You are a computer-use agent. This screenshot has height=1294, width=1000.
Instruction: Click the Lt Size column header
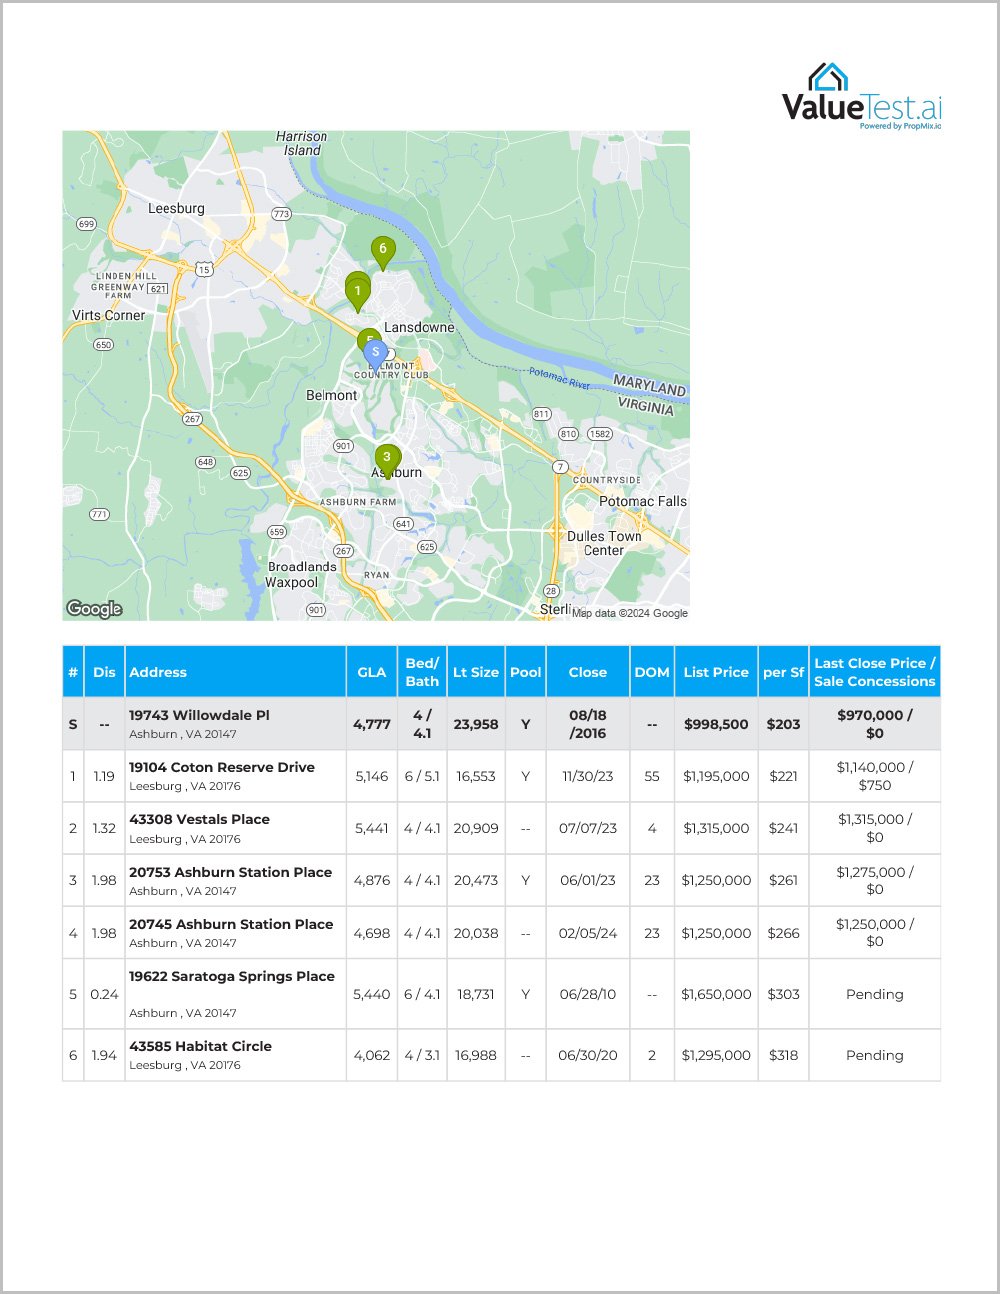(x=476, y=672)
